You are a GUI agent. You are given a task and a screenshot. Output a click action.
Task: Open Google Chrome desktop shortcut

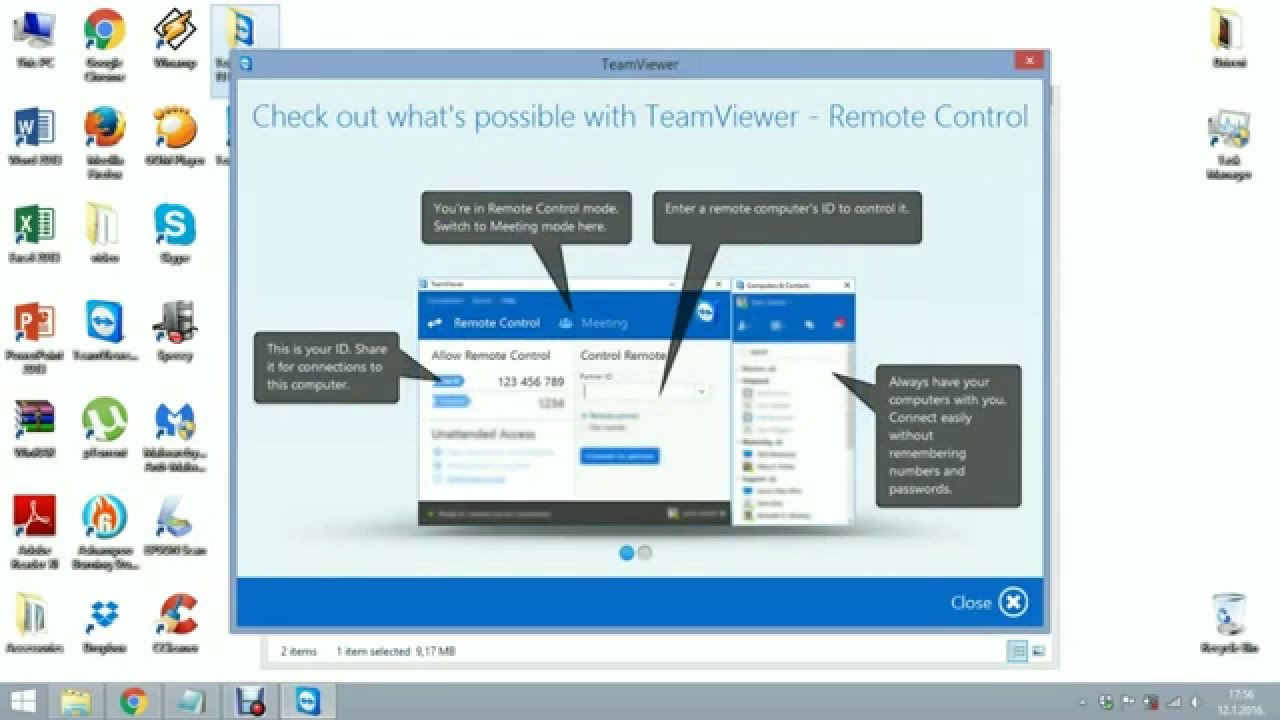click(x=104, y=45)
